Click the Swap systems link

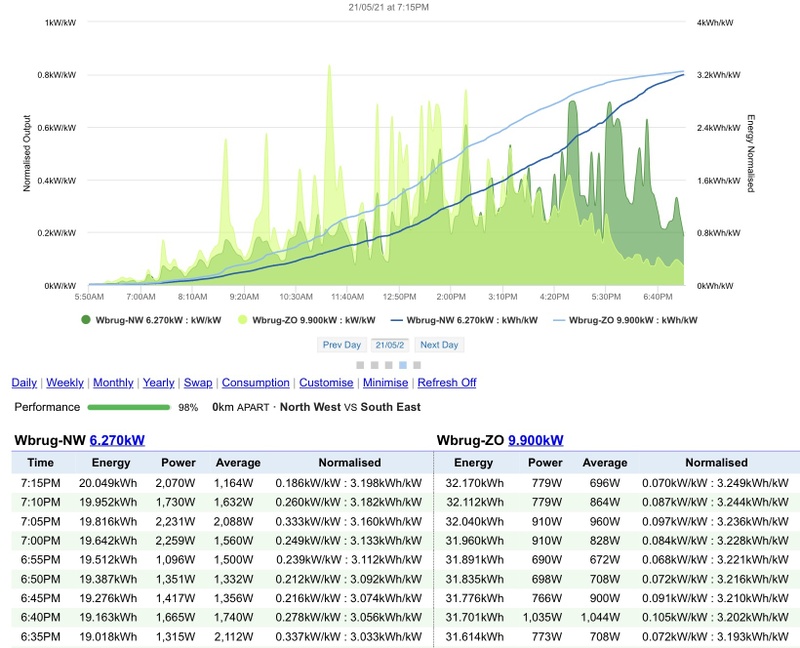tap(198, 383)
